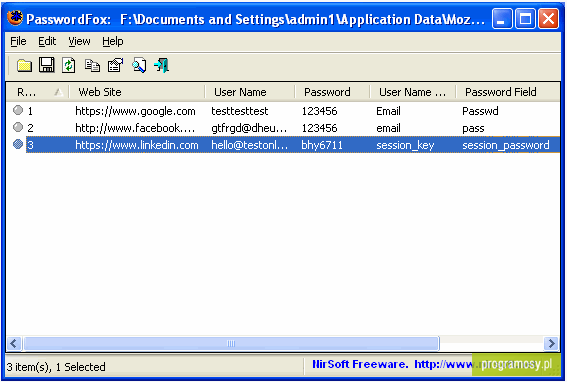
Task: Open the Select Folders toolbar icon
Action: (x=24, y=65)
